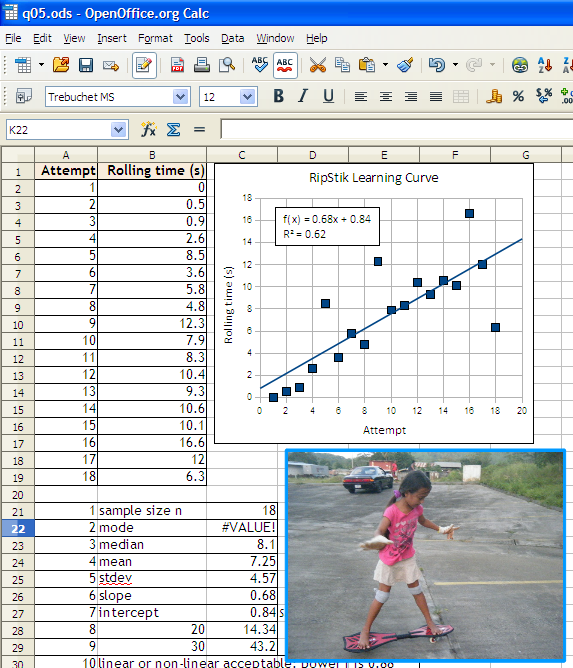Paste with the clipboard icon
Viewport: 573px width, 668px height.
point(367,65)
